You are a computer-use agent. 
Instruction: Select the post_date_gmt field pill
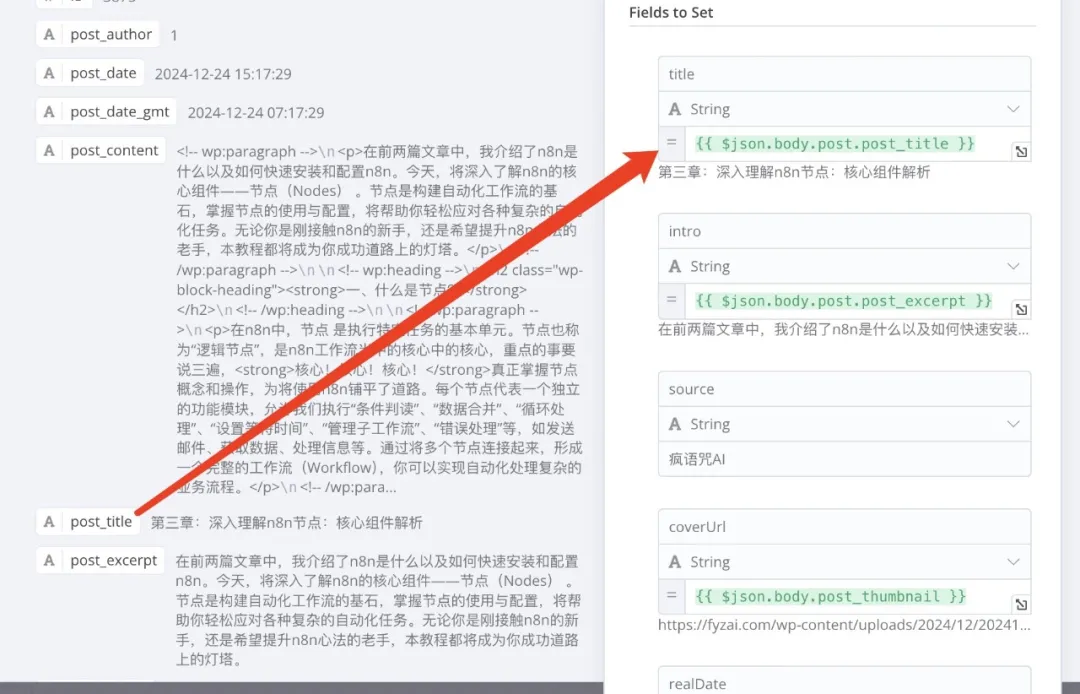(x=106, y=112)
